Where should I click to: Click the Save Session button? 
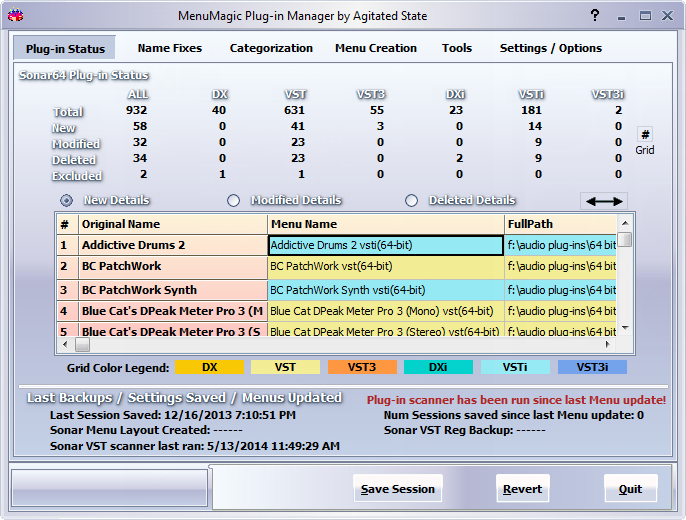click(398, 489)
